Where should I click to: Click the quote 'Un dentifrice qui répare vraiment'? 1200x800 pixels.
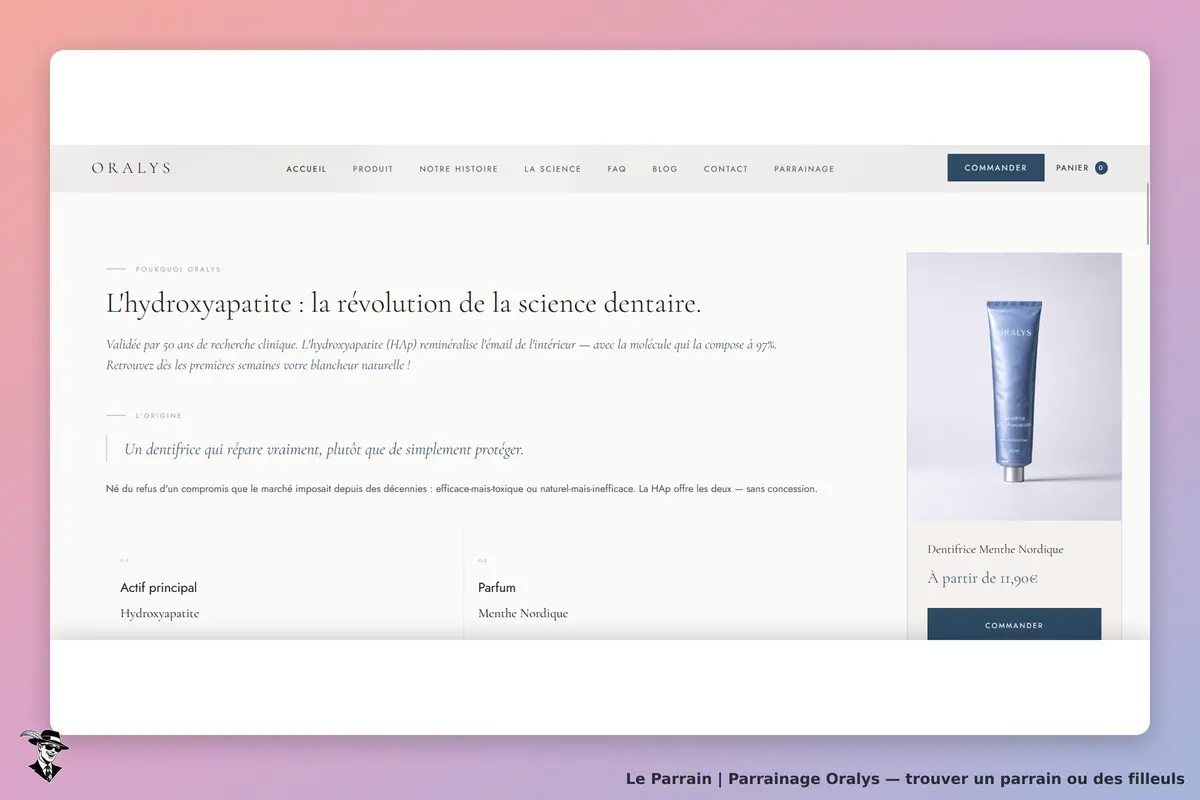(x=324, y=450)
